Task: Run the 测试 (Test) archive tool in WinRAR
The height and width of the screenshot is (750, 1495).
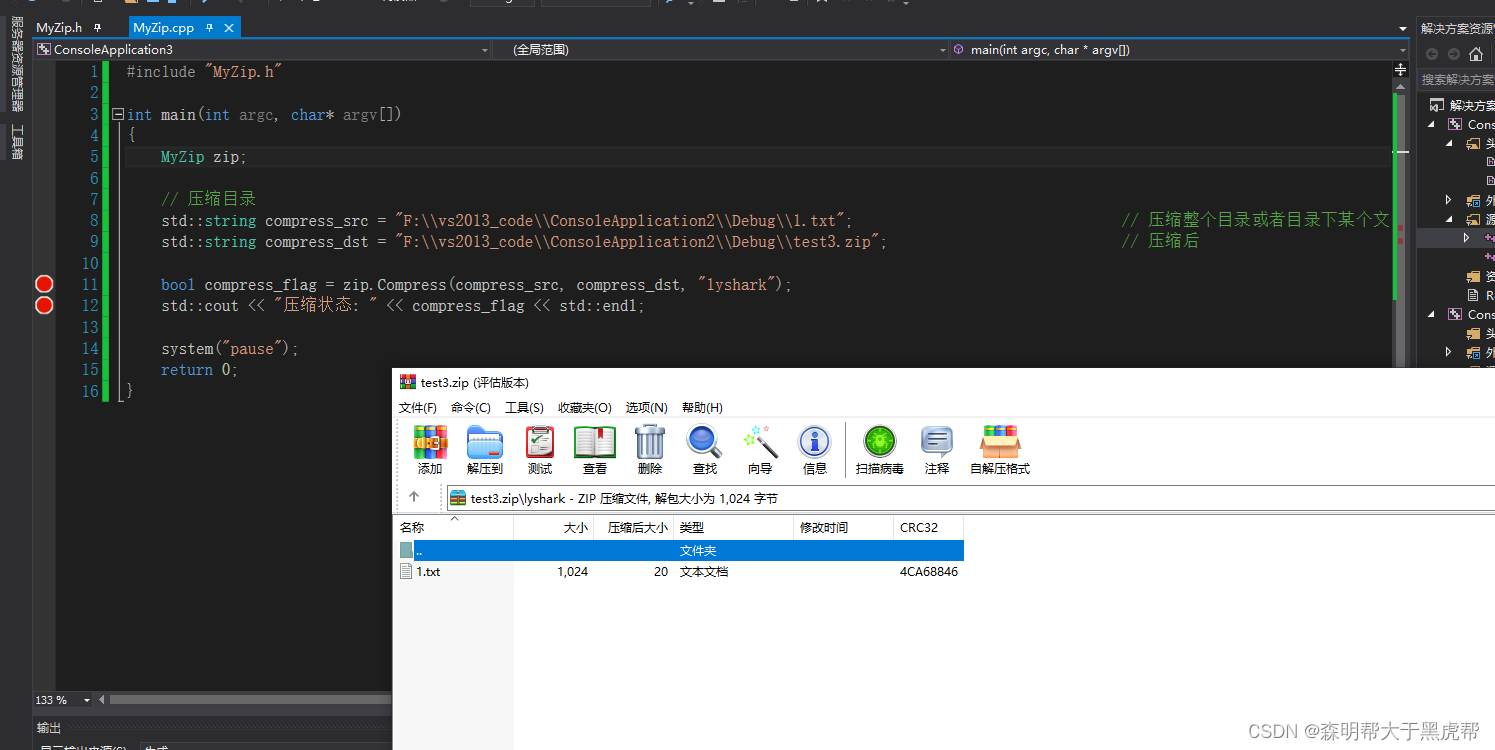Action: (540, 441)
